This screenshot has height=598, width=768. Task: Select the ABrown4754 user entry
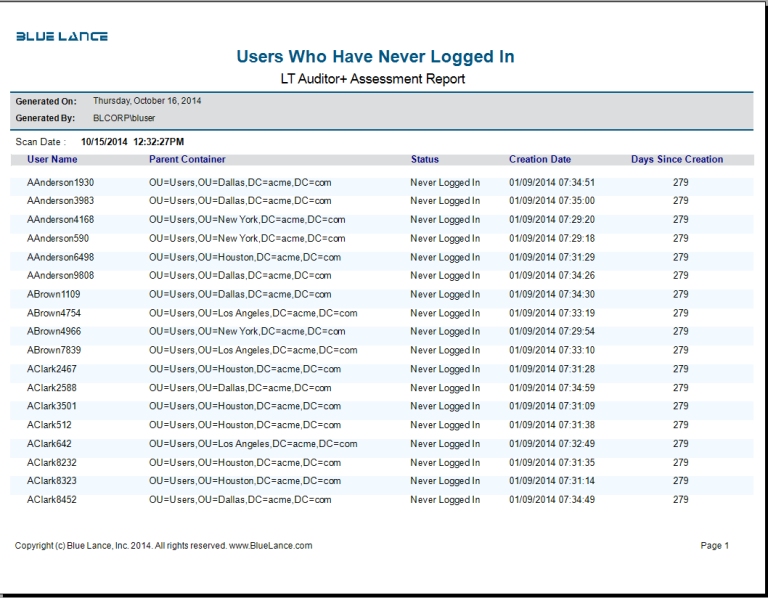pyautogui.click(x=54, y=313)
